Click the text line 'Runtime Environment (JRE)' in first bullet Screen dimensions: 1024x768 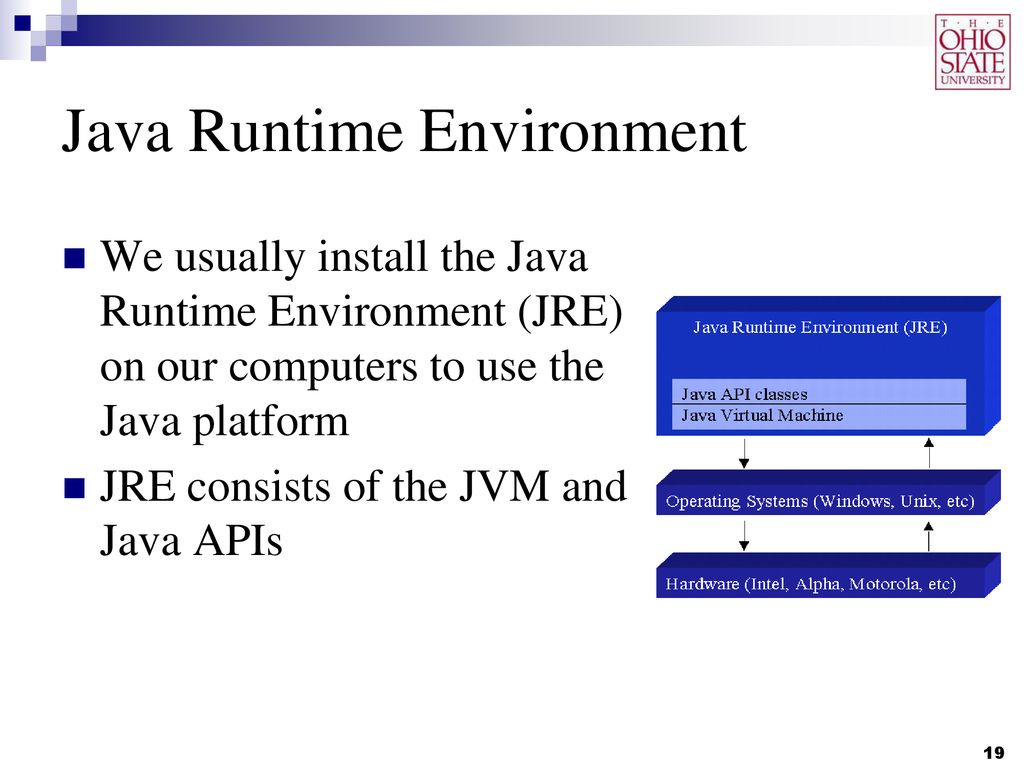361,312
